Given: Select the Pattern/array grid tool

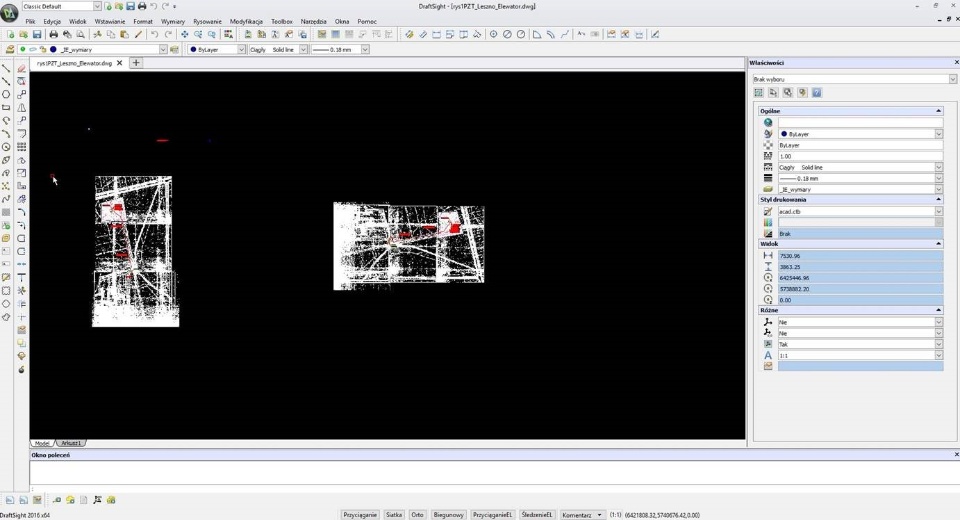Looking at the screenshot, I should point(21,147).
